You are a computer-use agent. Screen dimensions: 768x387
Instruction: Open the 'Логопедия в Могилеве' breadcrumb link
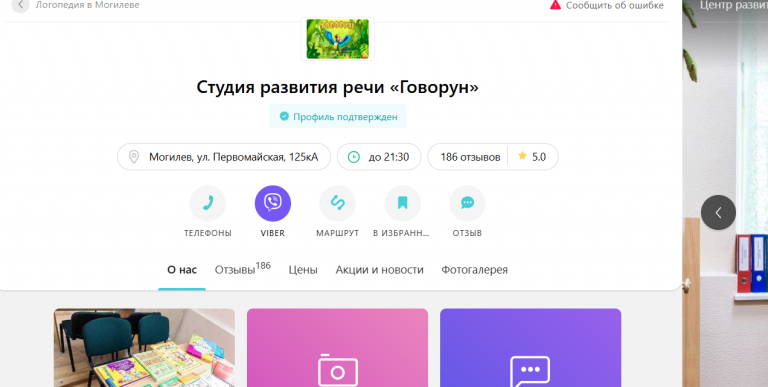(x=87, y=5)
